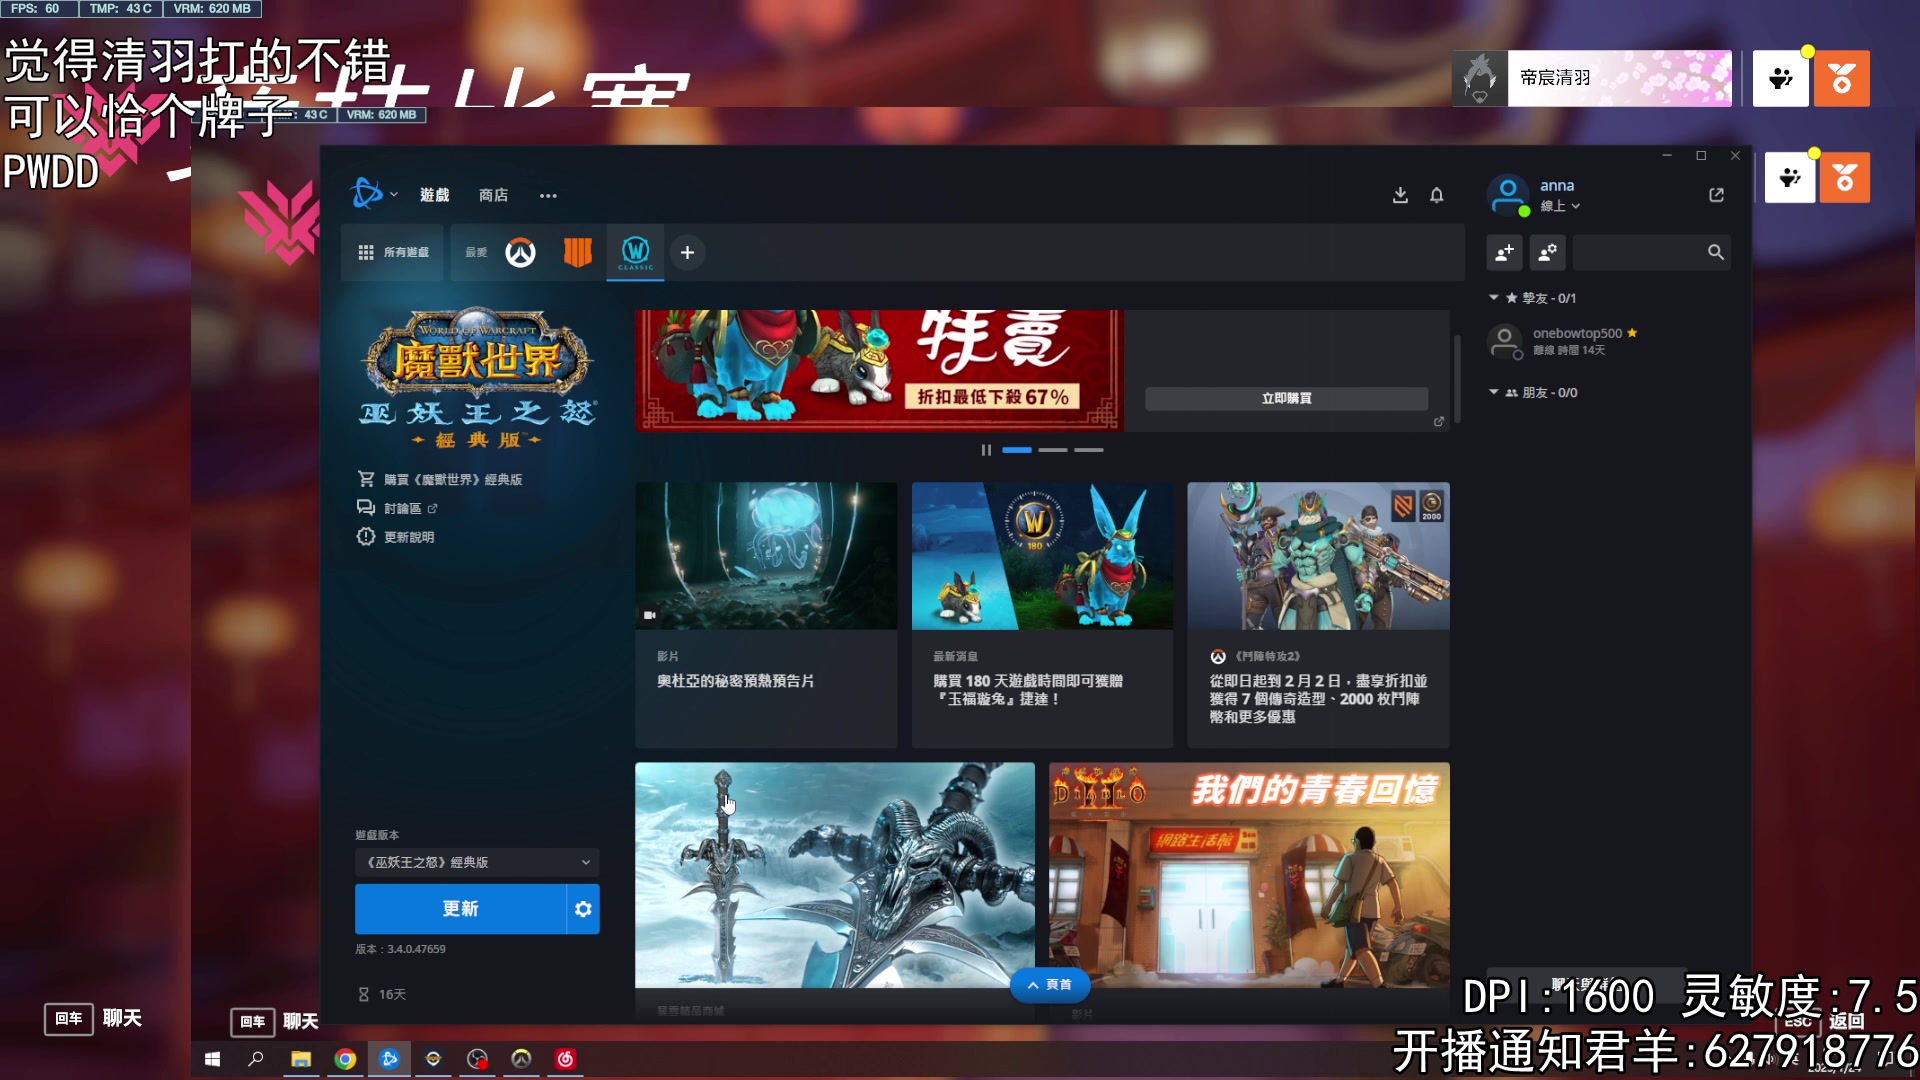Open the friend management settings icon
The width and height of the screenshot is (1920, 1080).
(1547, 253)
